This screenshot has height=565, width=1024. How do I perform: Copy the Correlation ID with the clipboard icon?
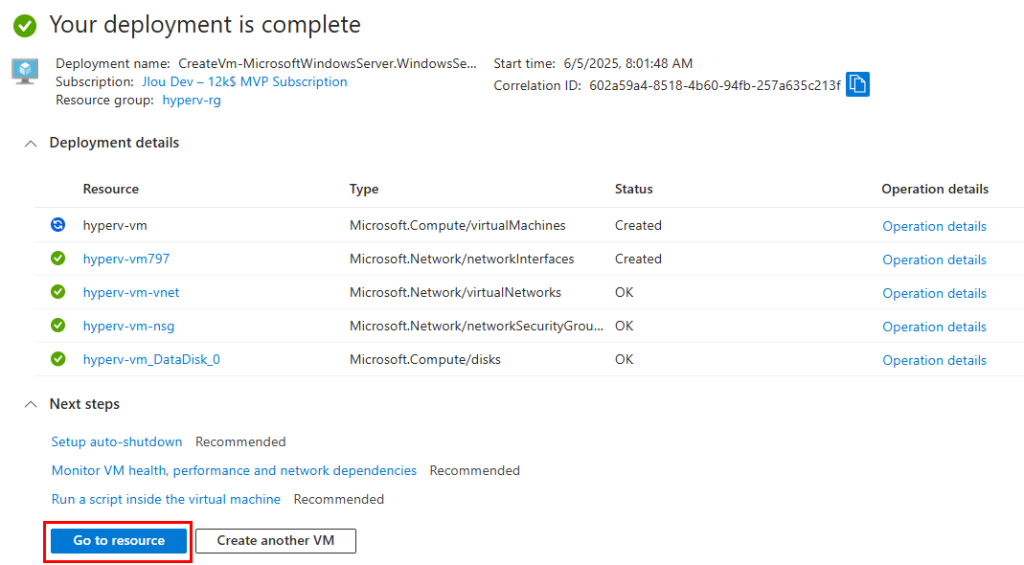coord(857,84)
